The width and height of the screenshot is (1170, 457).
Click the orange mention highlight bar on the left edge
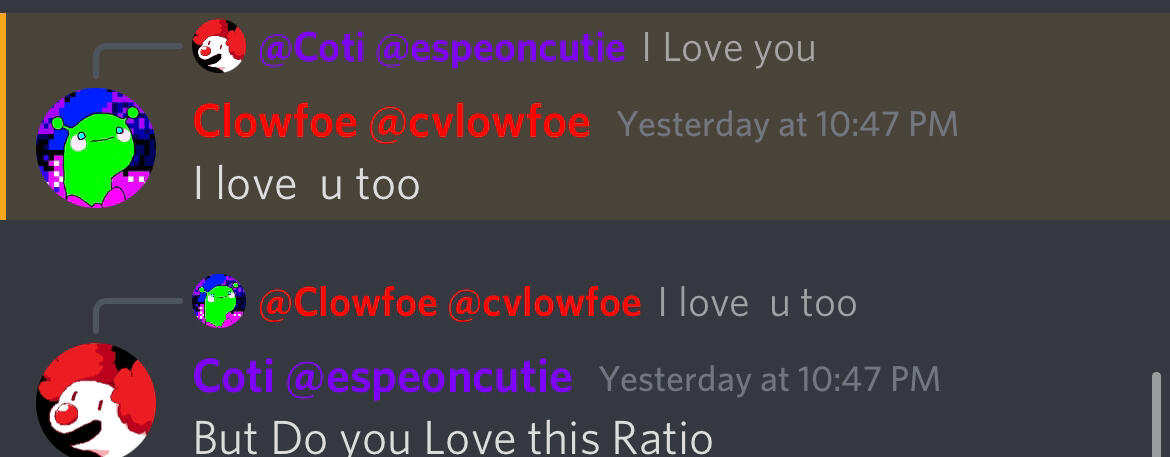pyautogui.click(x=3, y=116)
